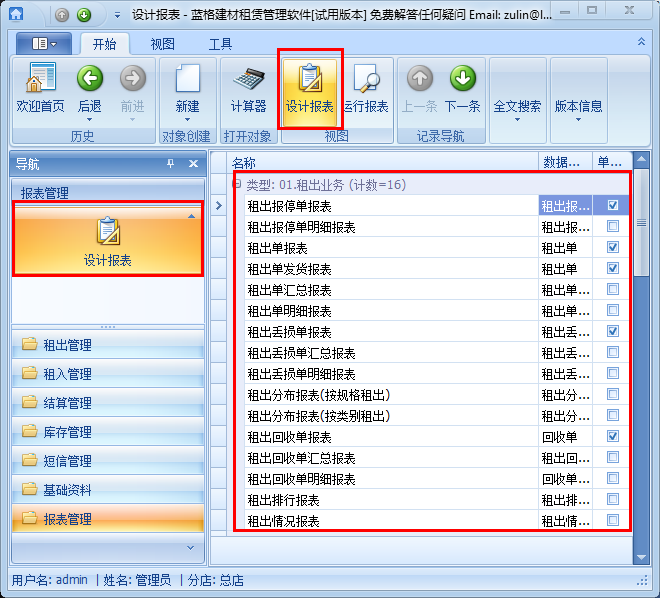
Task: Open the quick access customize dropdown
Action: [x=117, y=16]
